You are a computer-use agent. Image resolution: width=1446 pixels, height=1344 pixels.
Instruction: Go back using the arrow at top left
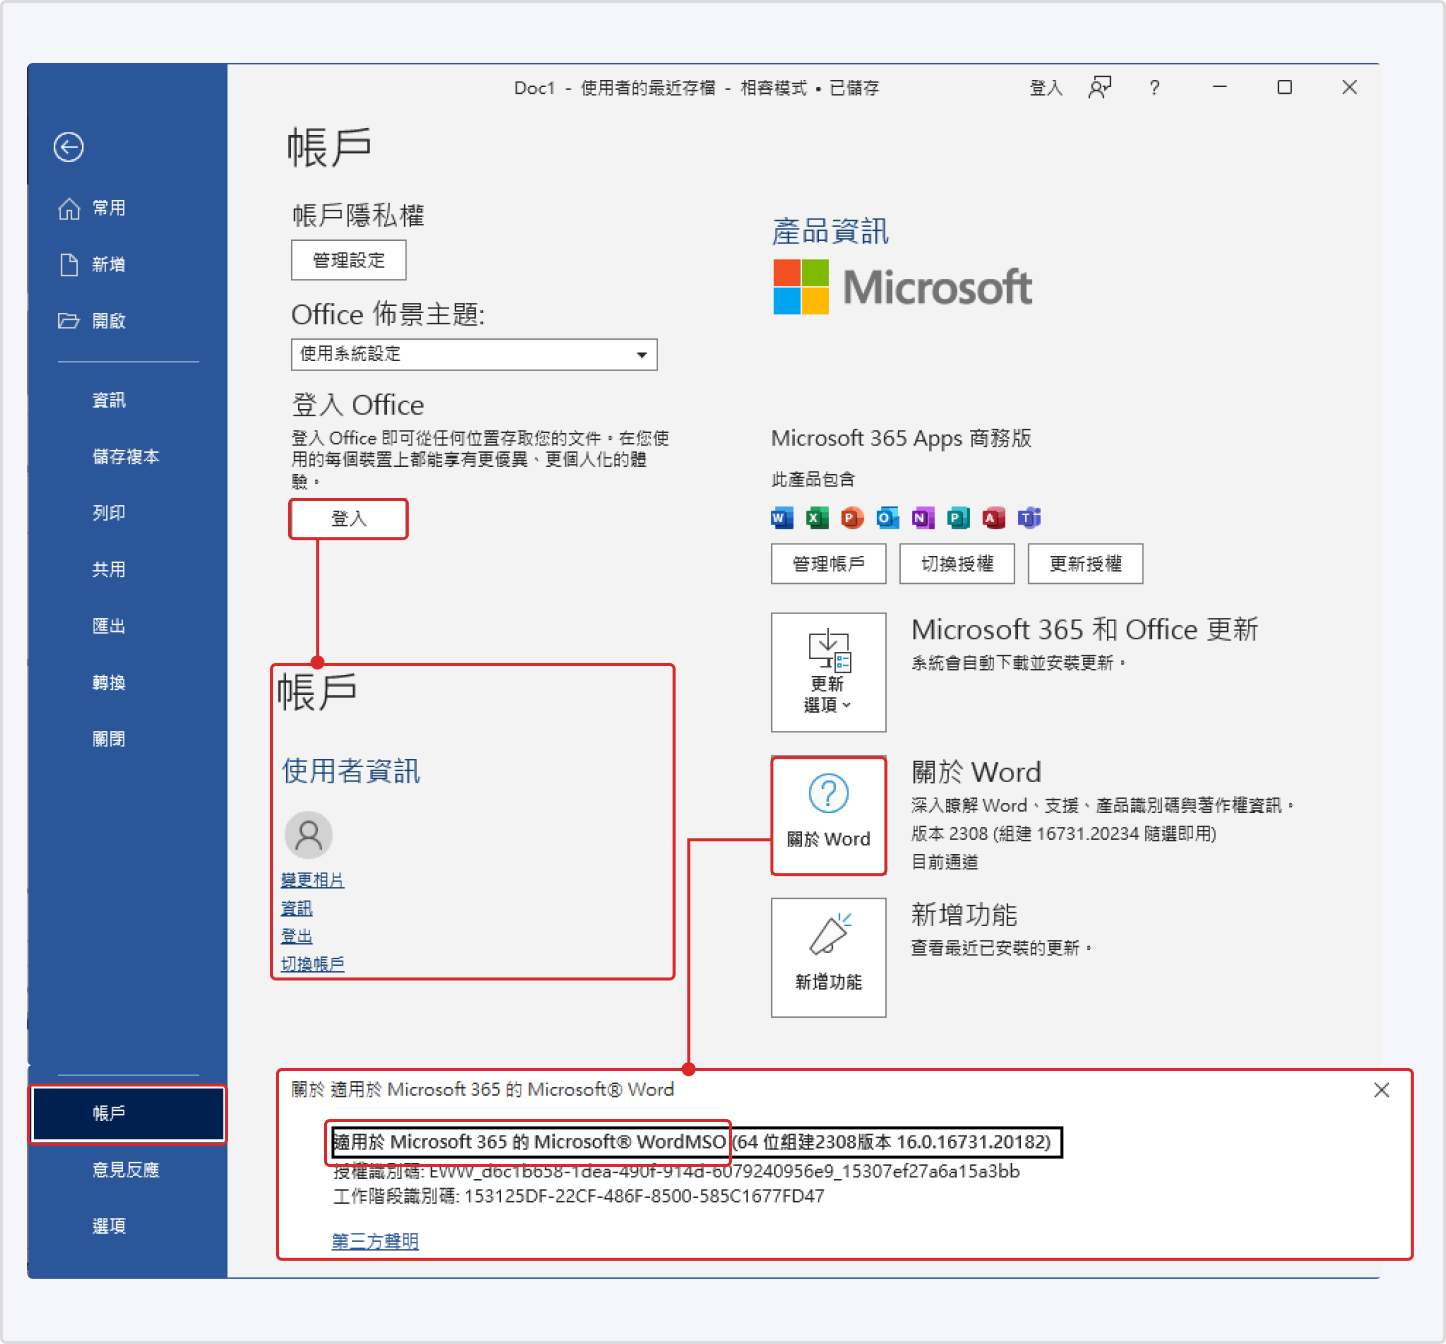pos(67,147)
